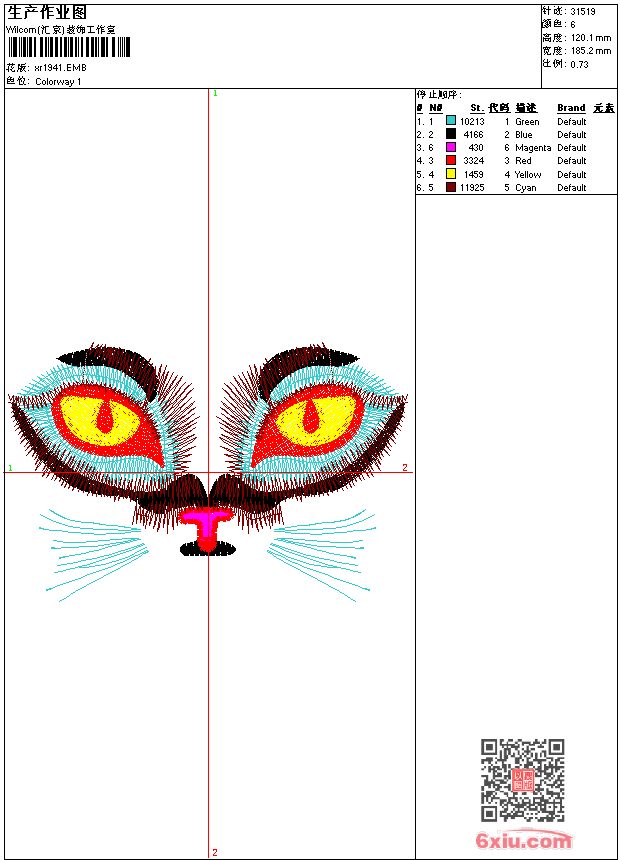Click the 停止顺序 heading
The image size is (620, 860).
[x=439, y=95]
